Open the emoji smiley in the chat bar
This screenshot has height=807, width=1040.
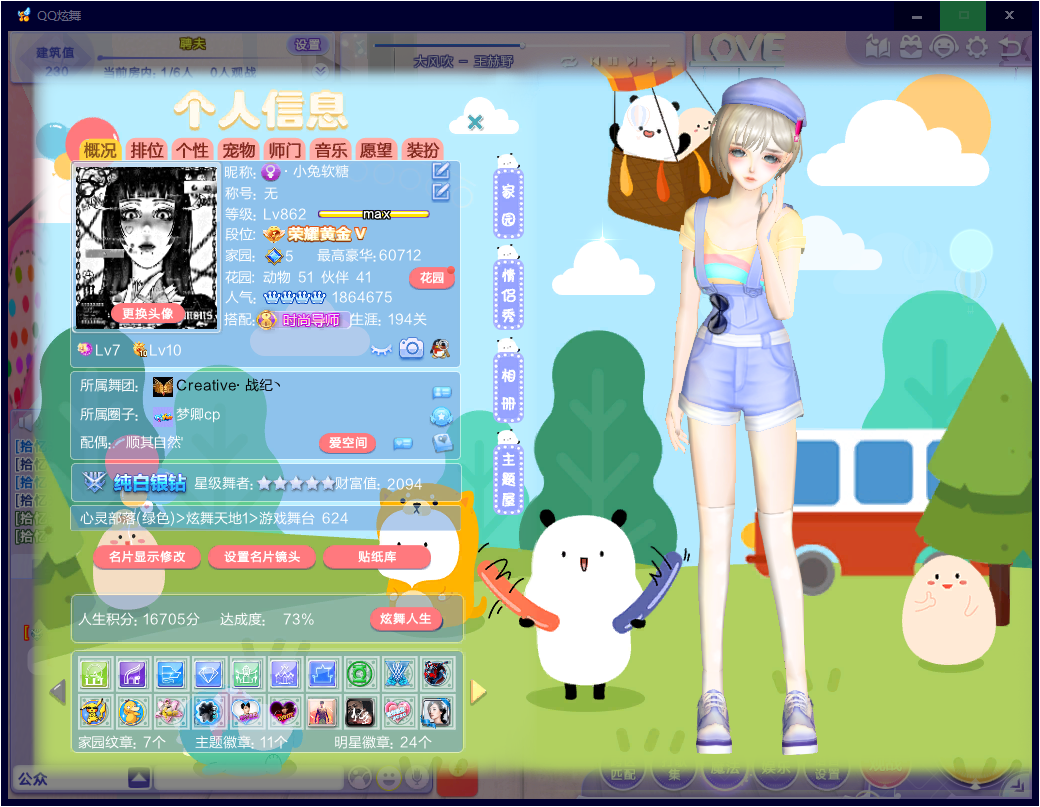[390, 778]
